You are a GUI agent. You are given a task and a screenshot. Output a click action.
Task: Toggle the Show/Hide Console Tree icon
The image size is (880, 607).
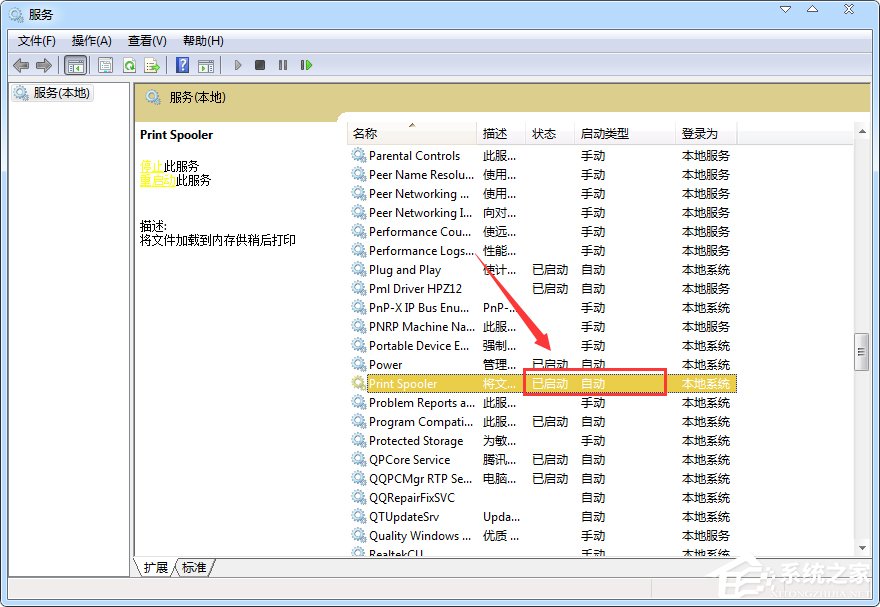pos(76,65)
